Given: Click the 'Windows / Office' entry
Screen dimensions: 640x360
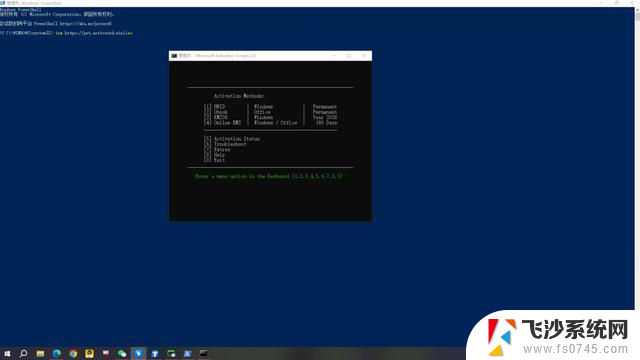Looking at the screenshot, I should [276, 122].
